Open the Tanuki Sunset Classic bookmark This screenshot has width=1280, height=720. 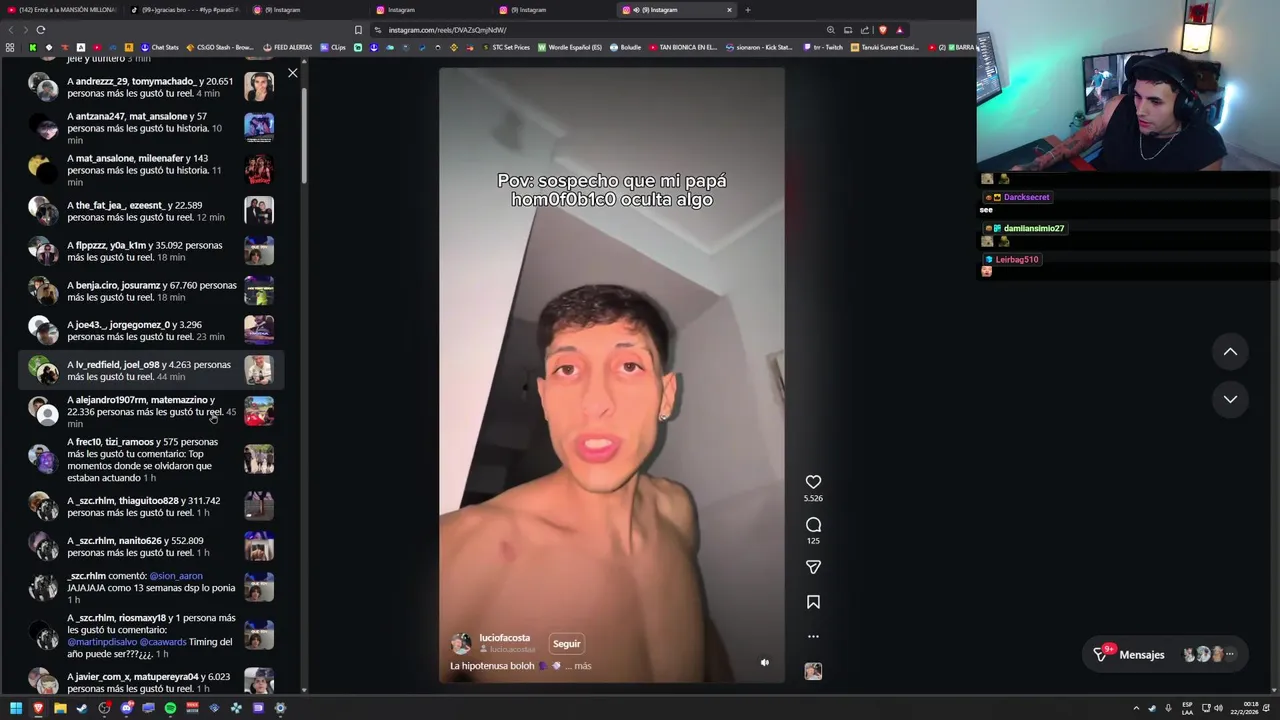coord(885,47)
